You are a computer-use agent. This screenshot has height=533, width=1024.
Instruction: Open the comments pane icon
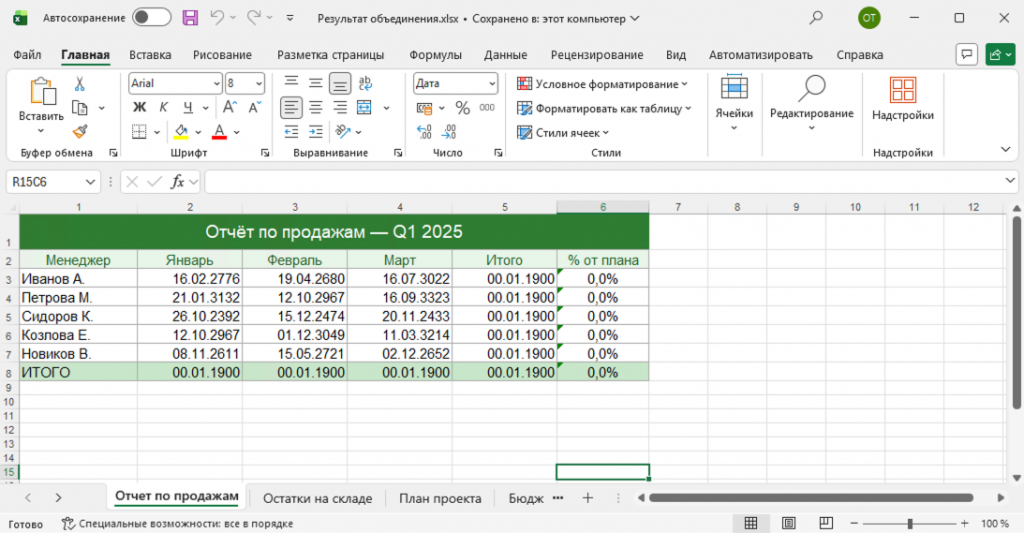point(967,55)
